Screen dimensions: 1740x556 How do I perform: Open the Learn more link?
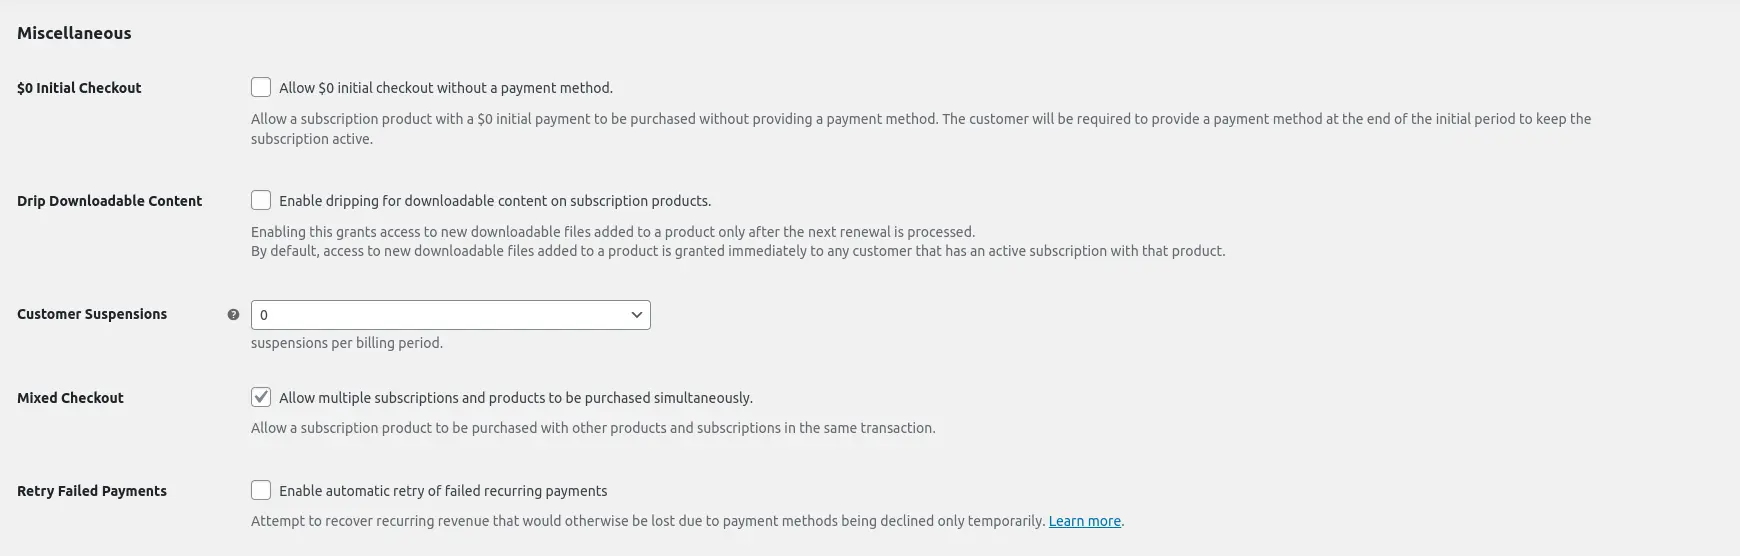(1084, 521)
